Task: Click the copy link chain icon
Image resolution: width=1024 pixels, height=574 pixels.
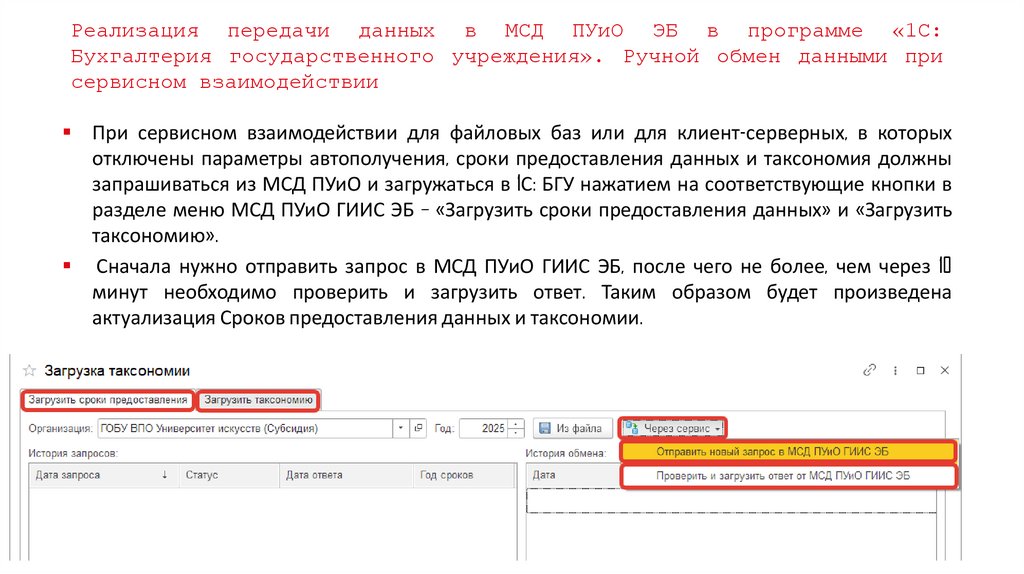Action: click(869, 370)
